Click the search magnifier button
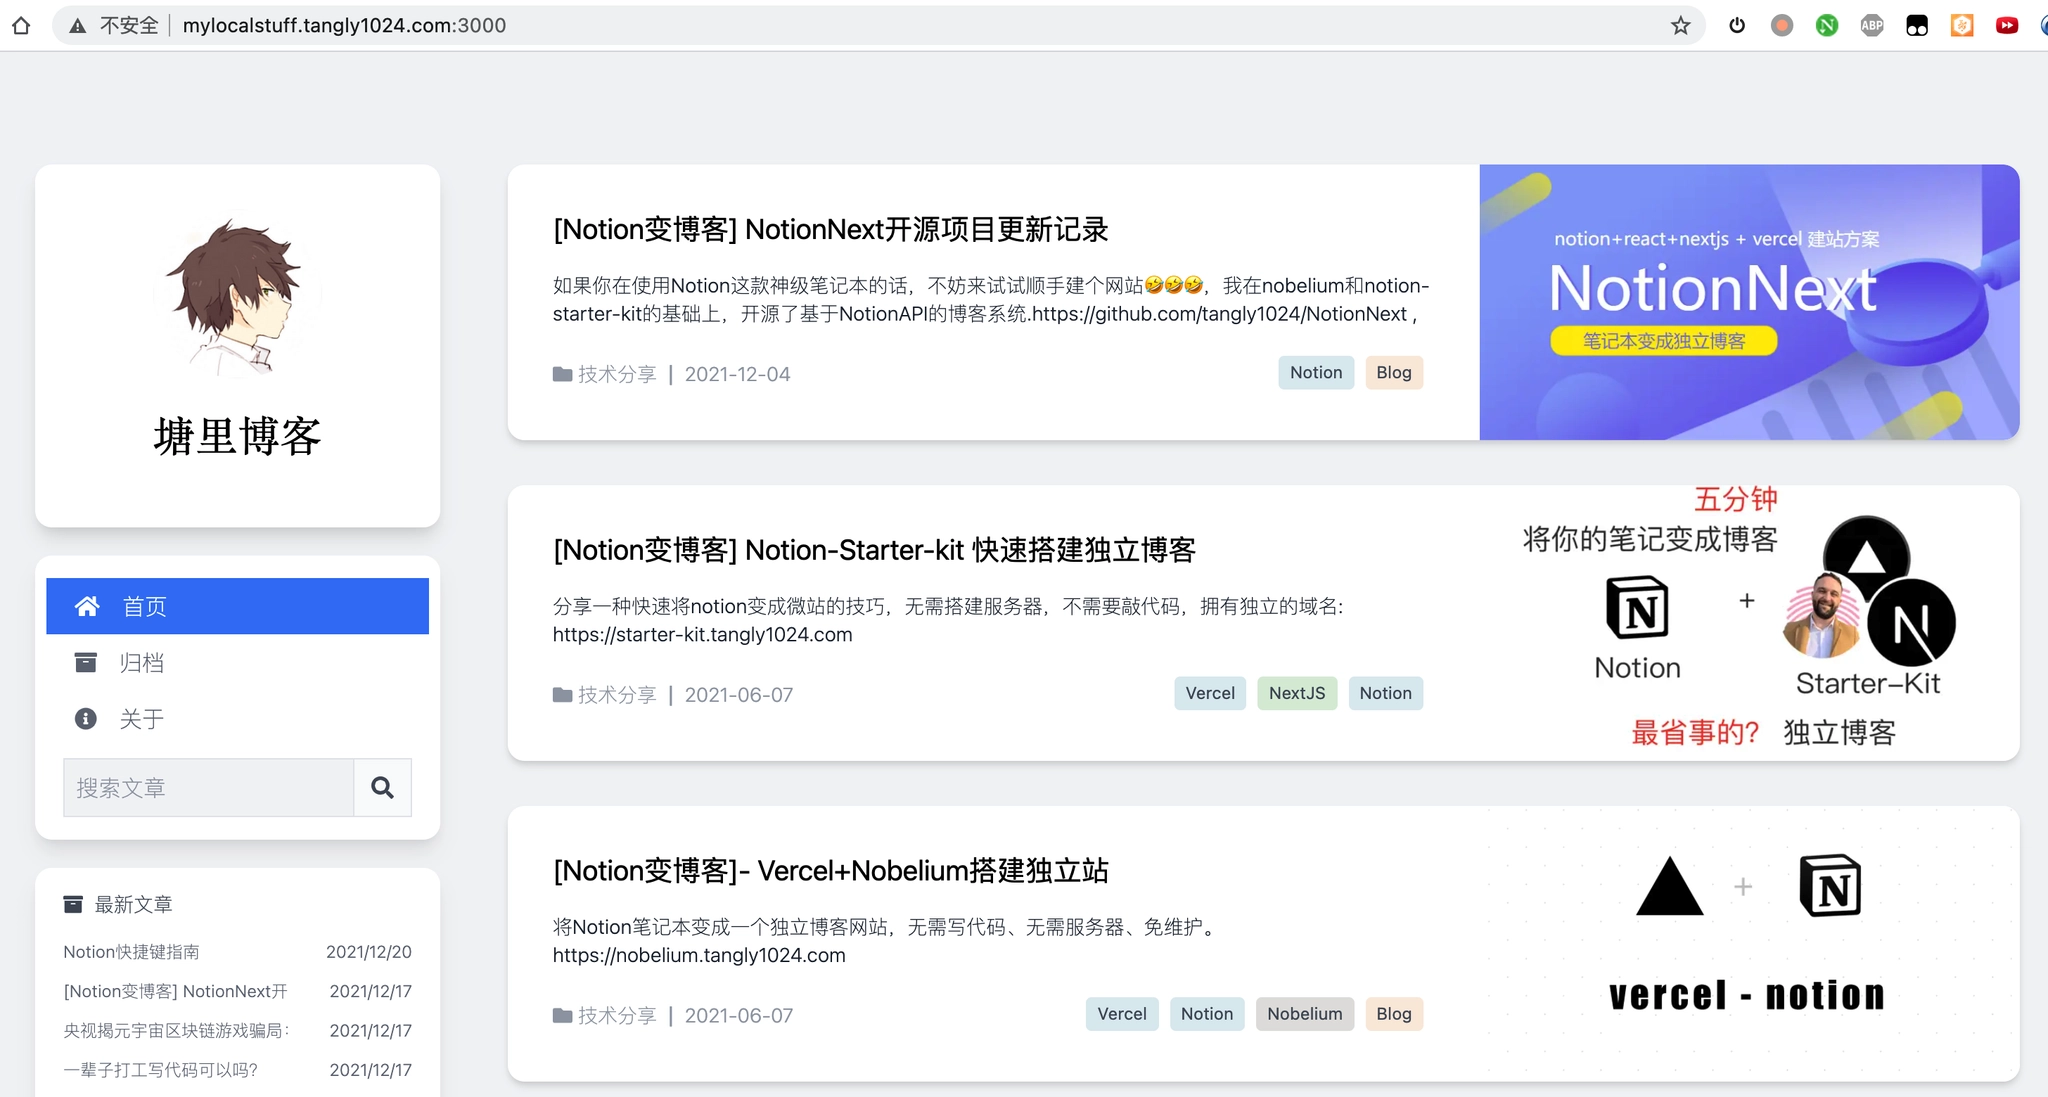 pos(382,787)
